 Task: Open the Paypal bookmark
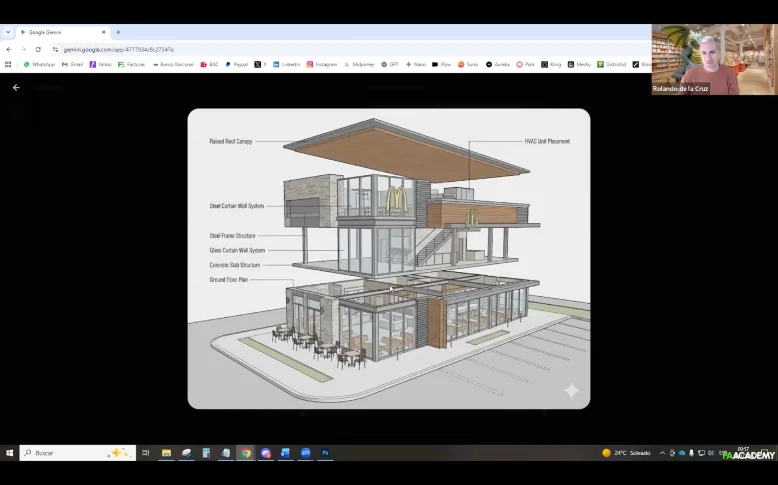[236, 64]
